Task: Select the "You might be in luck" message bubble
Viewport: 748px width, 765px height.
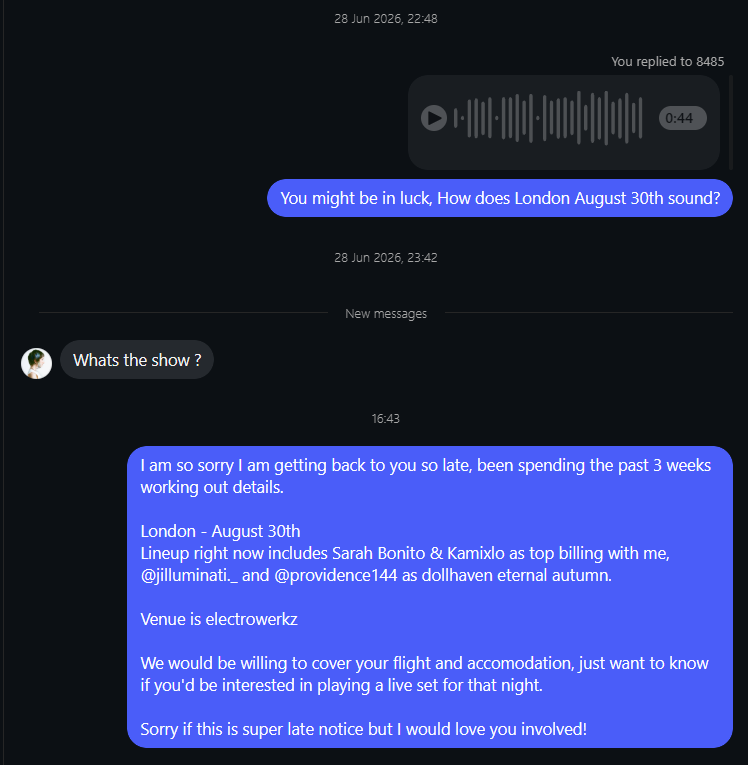Action: [500, 198]
